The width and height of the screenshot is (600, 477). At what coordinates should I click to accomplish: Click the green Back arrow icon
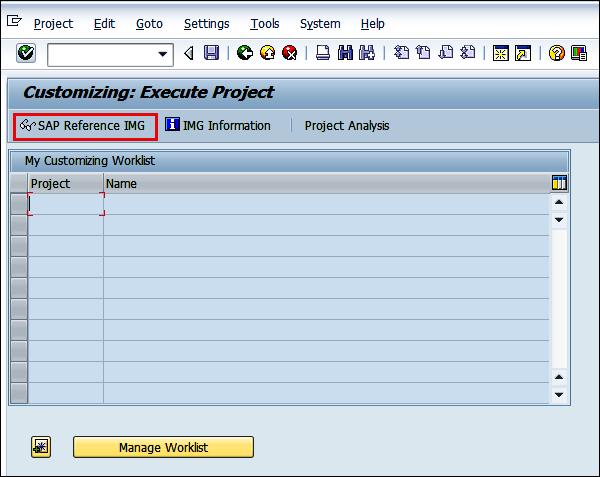245,53
